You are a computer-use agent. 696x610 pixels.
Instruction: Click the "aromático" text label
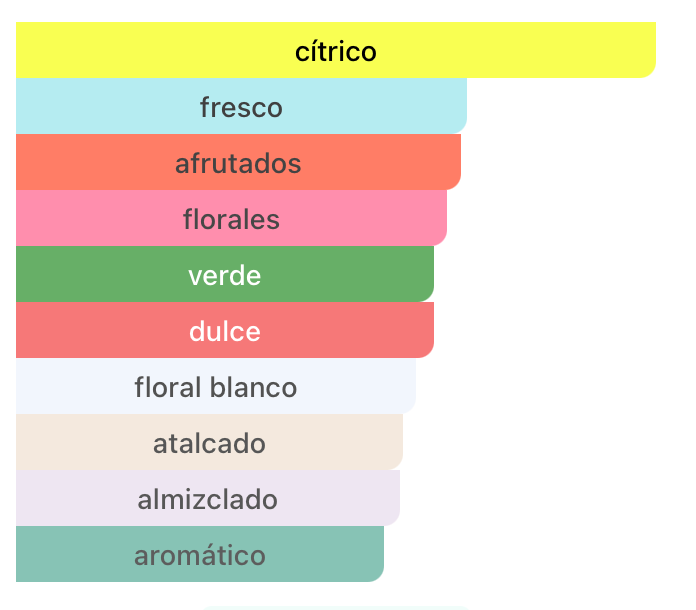point(200,555)
